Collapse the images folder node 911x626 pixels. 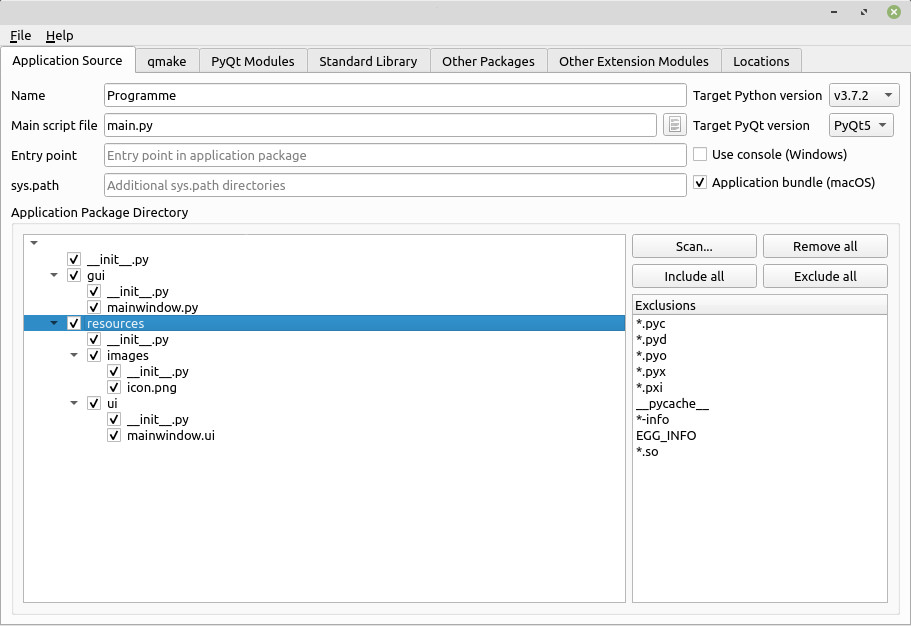pyautogui.click(x=74, y=355)
